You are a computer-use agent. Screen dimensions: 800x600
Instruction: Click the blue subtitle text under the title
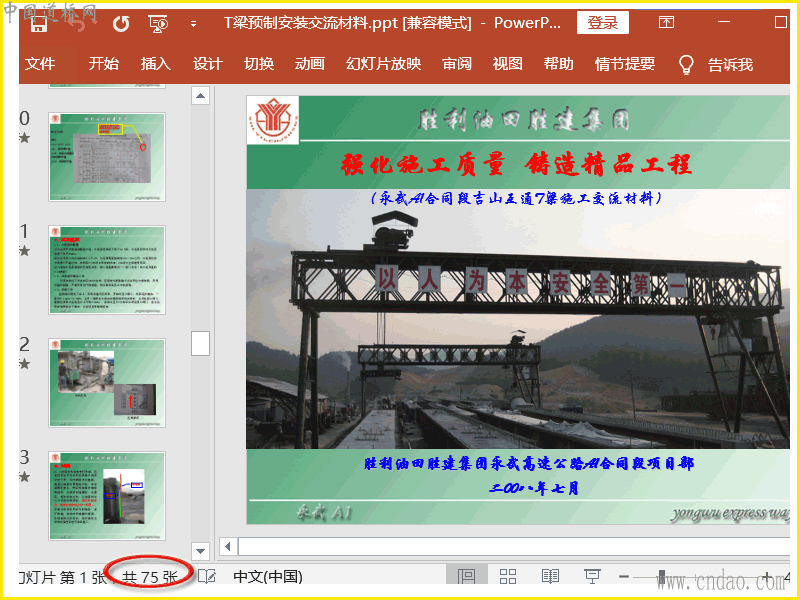(516, 198)
